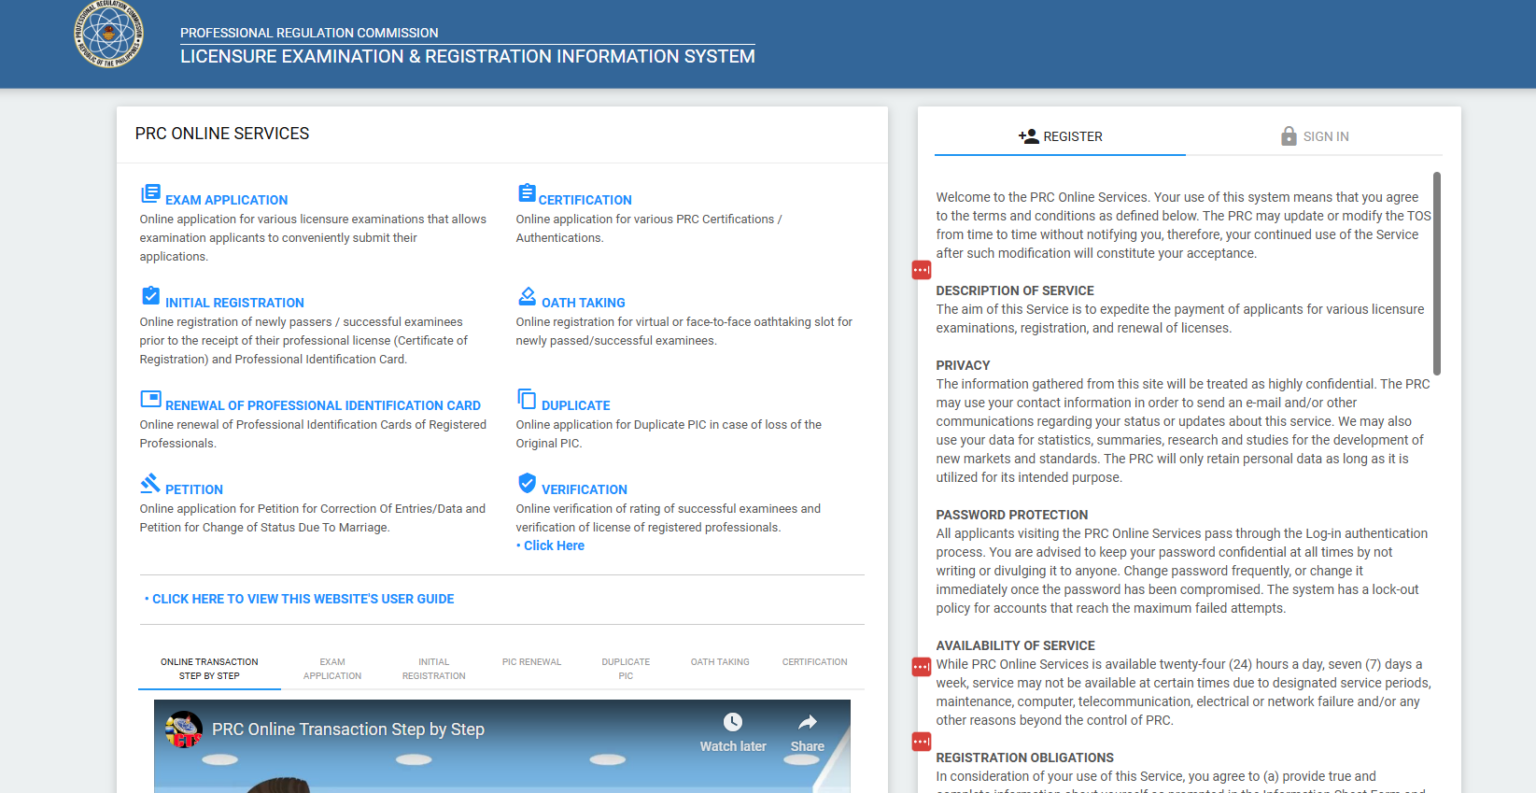Viewport: 1536px width, 793px height.
Task: Select the PIC Renewal video tab
Action: coord(531,662)
